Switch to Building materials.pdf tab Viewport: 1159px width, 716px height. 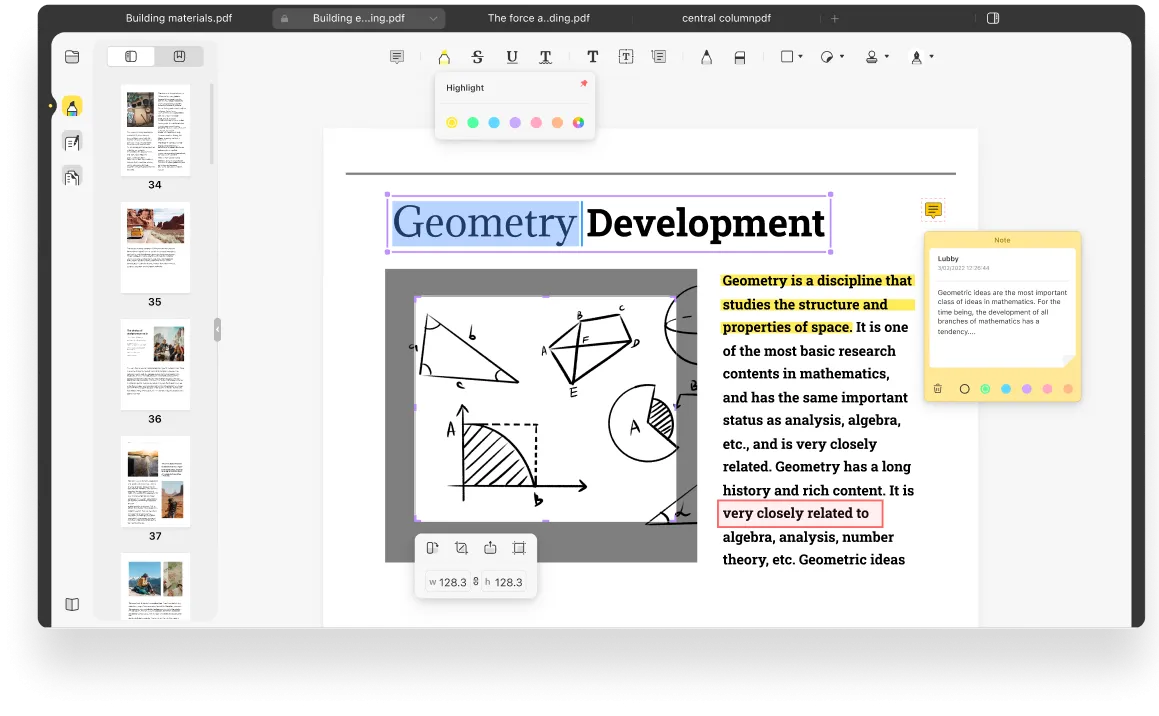[179, 18]
